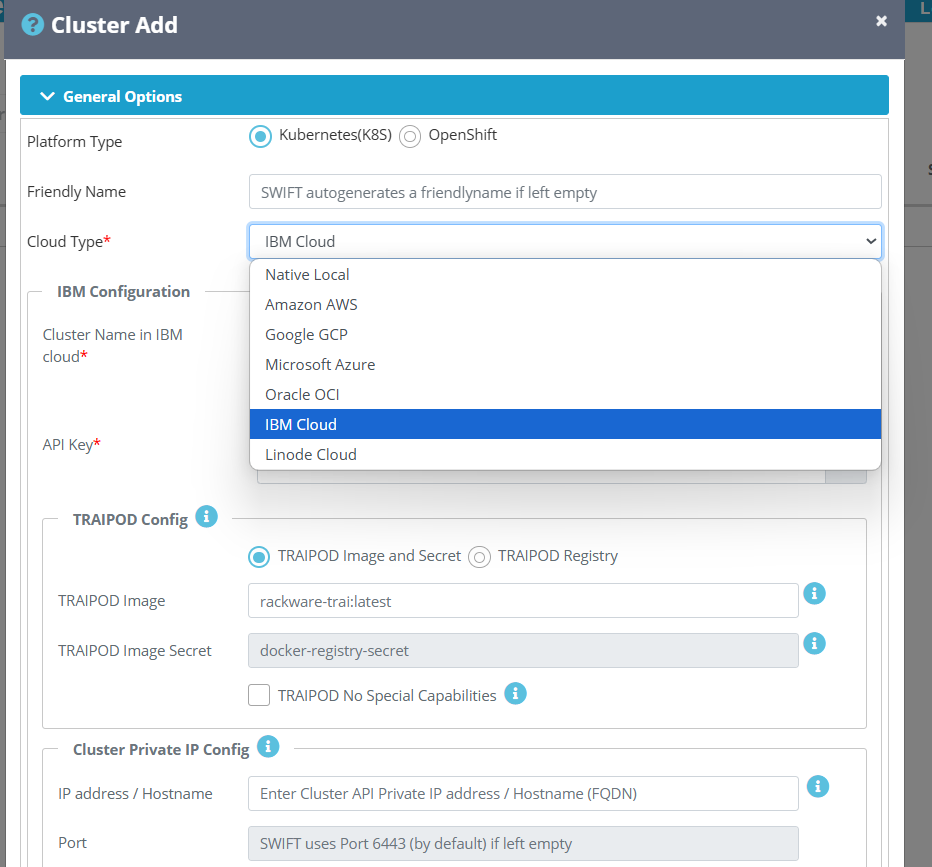The width and height of the screenshot is (932, 867).
Task: Enable TRAIPOD No Special Capabilities checkbox
Action: click(259, 695)
